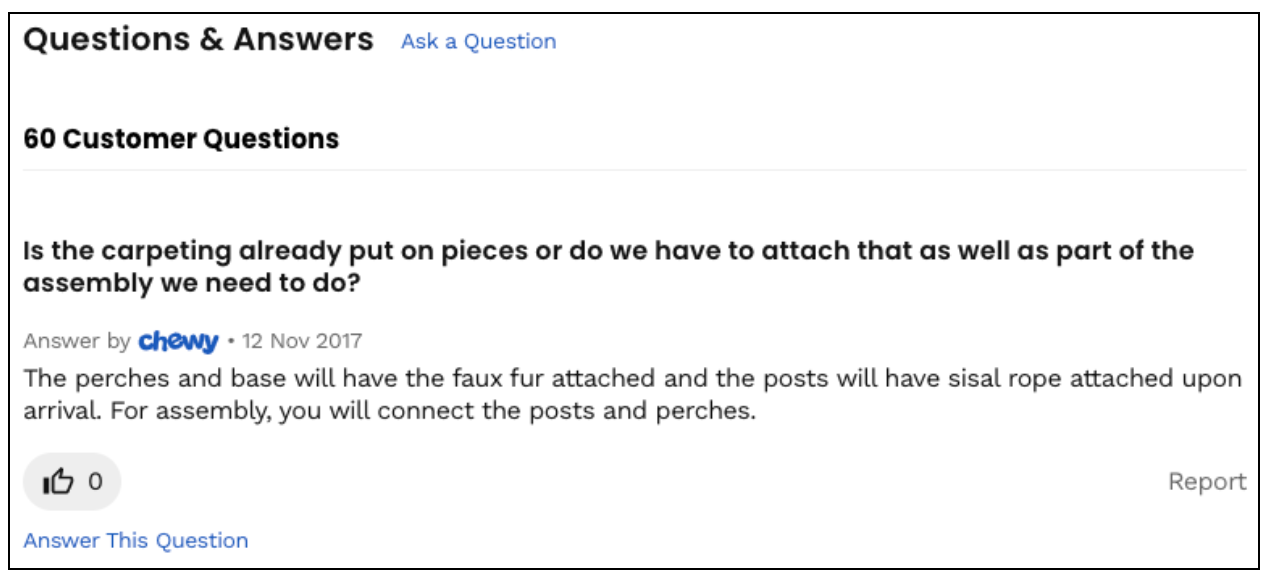Click the thumbs-up icon on the answer
The width and height of the screenshot is (1272, 580).
click(x=58, y=482)
